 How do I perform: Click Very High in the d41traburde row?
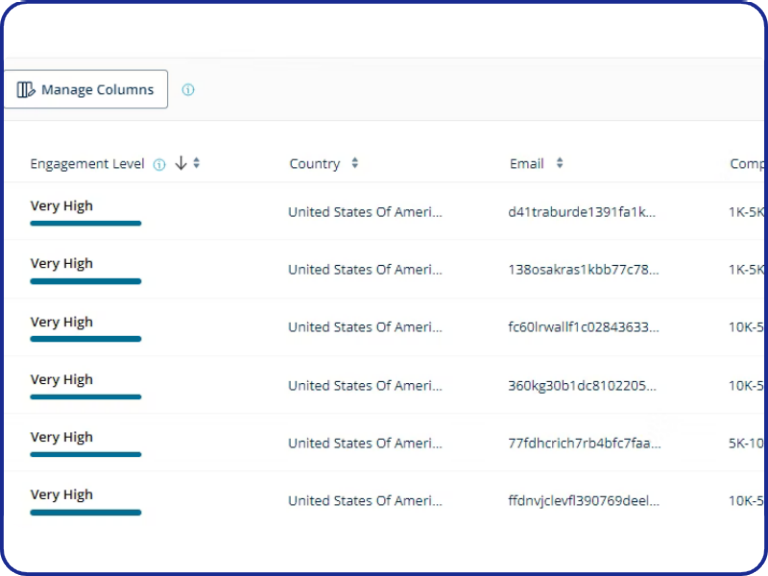coord(61,206)
